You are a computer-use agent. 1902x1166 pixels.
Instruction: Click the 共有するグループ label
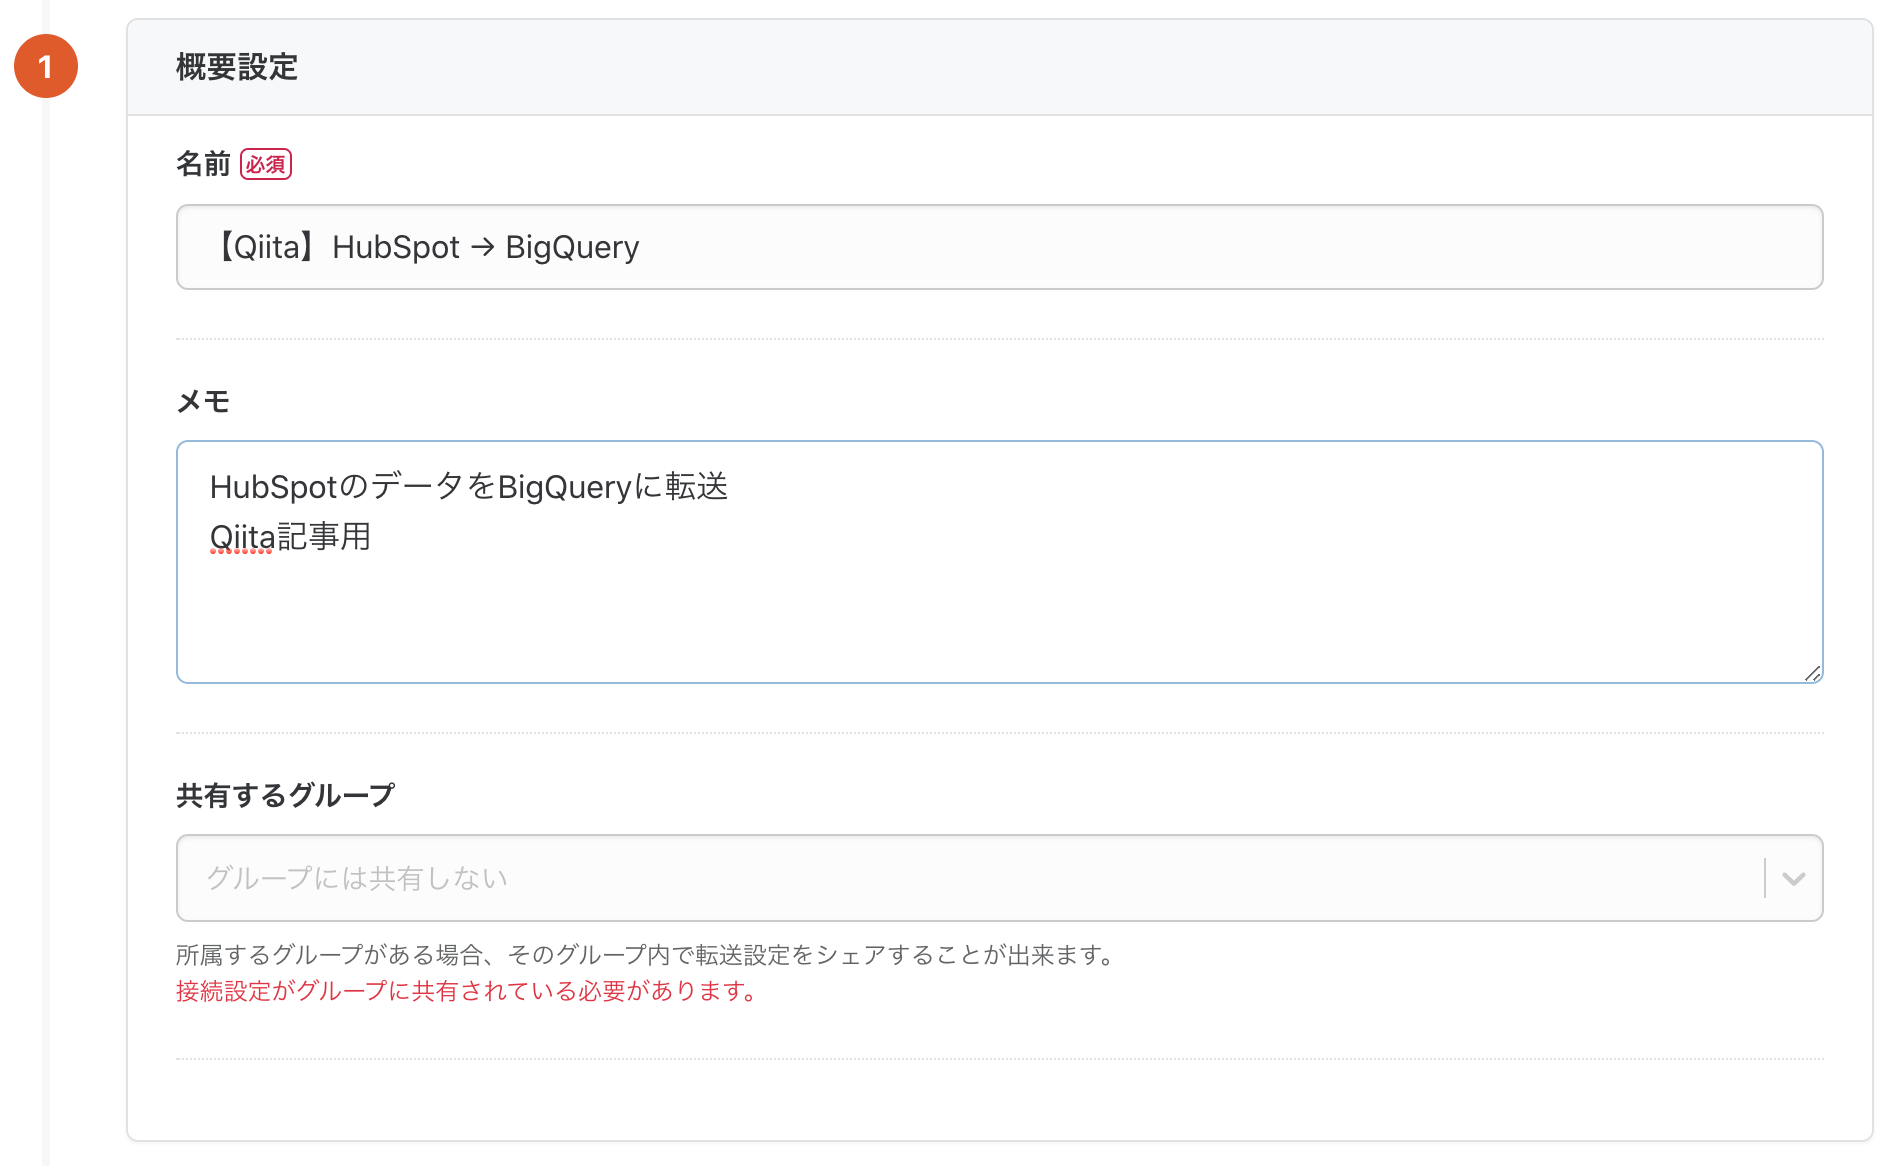[285, 795]
